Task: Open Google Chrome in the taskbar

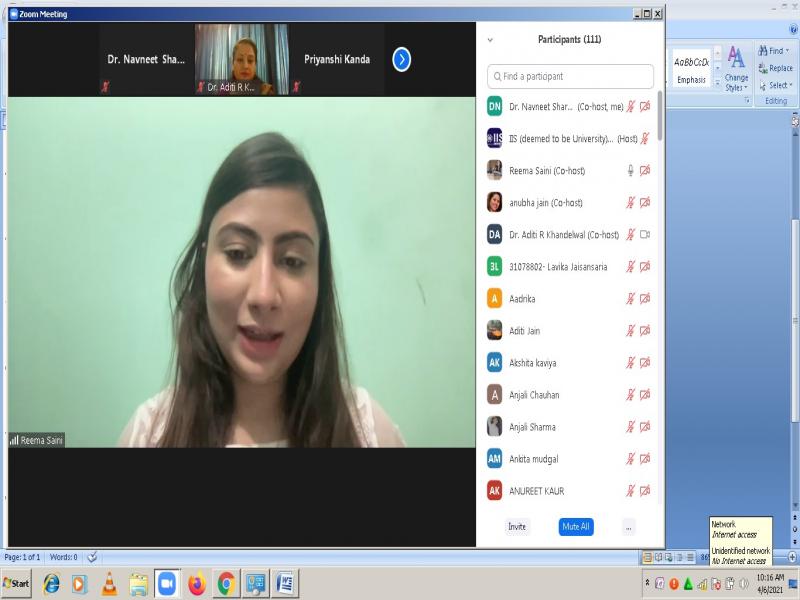Action: tap(226, 583)
